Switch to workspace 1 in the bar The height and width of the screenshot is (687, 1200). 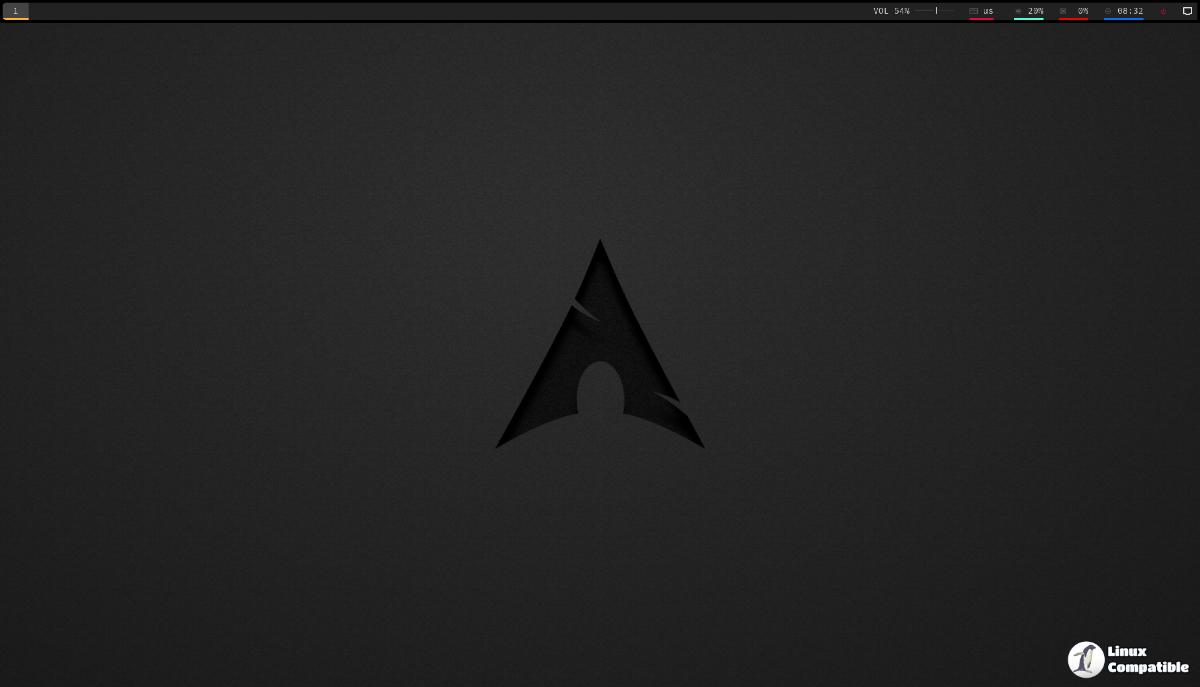pyautogui.click(x=15, y=11)
